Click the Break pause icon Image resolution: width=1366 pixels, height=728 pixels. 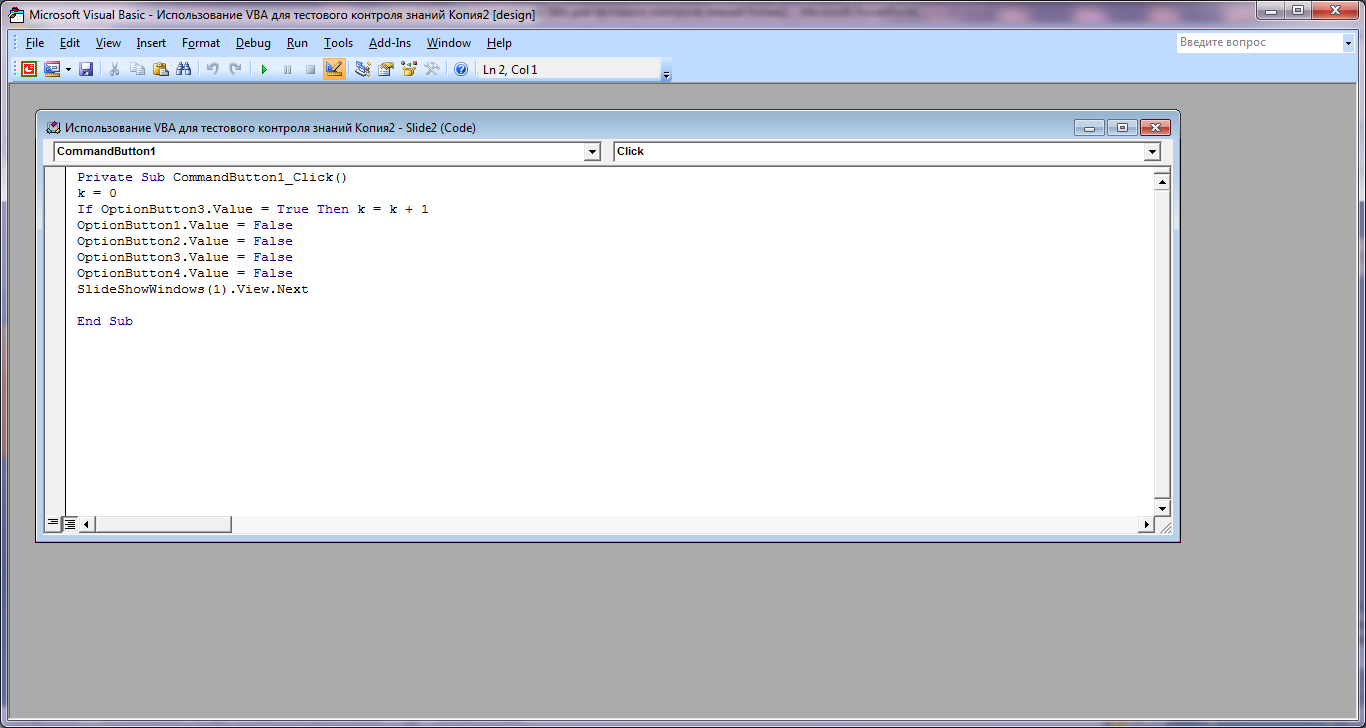[x=287, y=69]
